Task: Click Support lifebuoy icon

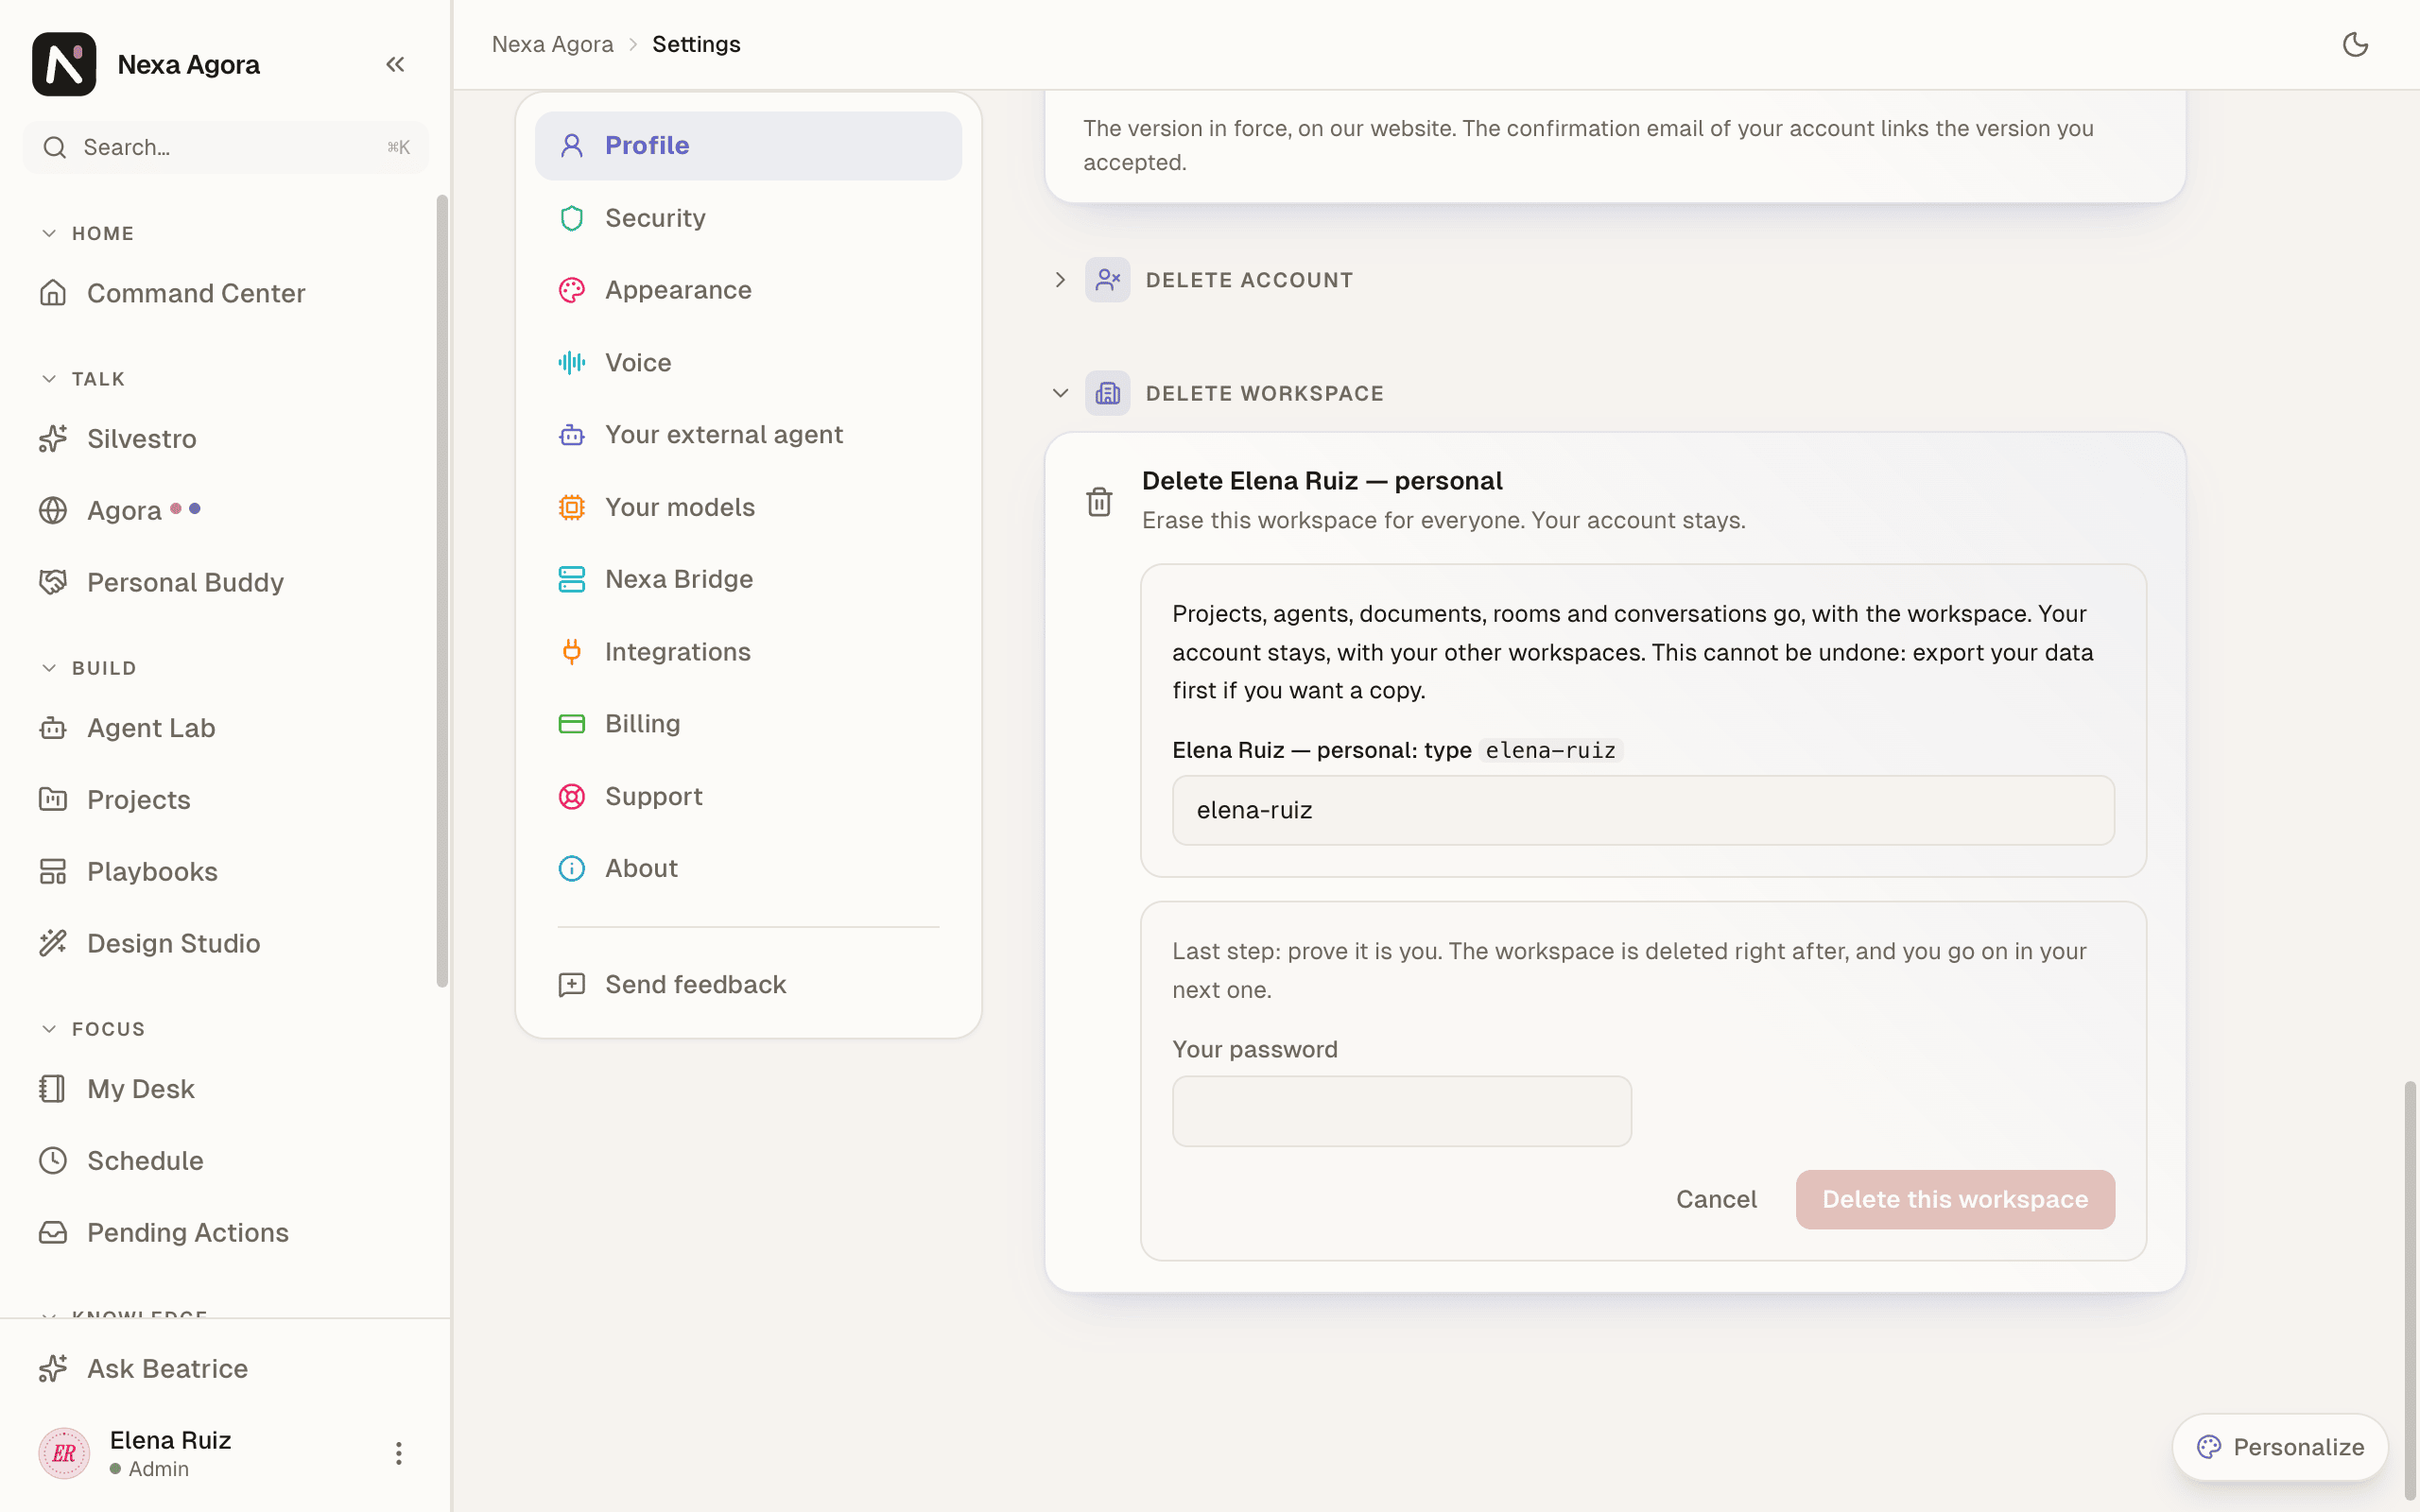Action: click(572, 797)
